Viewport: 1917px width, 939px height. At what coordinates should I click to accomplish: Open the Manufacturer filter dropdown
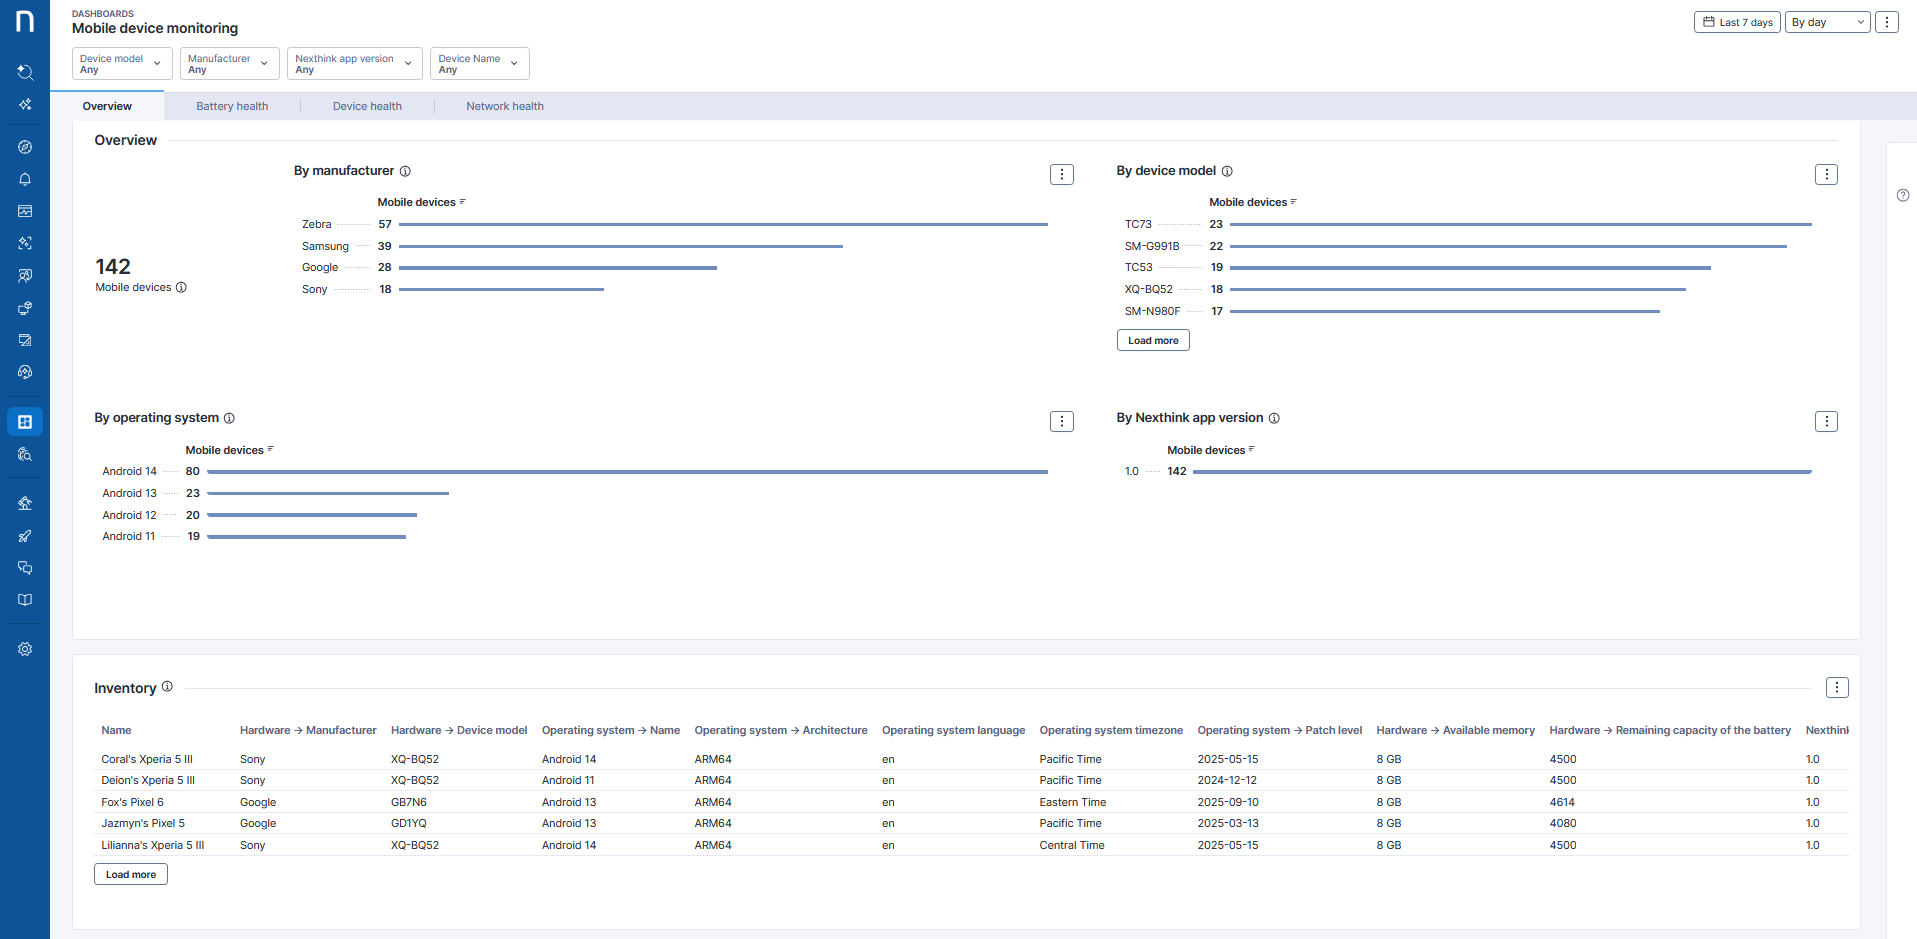point(229,63)
